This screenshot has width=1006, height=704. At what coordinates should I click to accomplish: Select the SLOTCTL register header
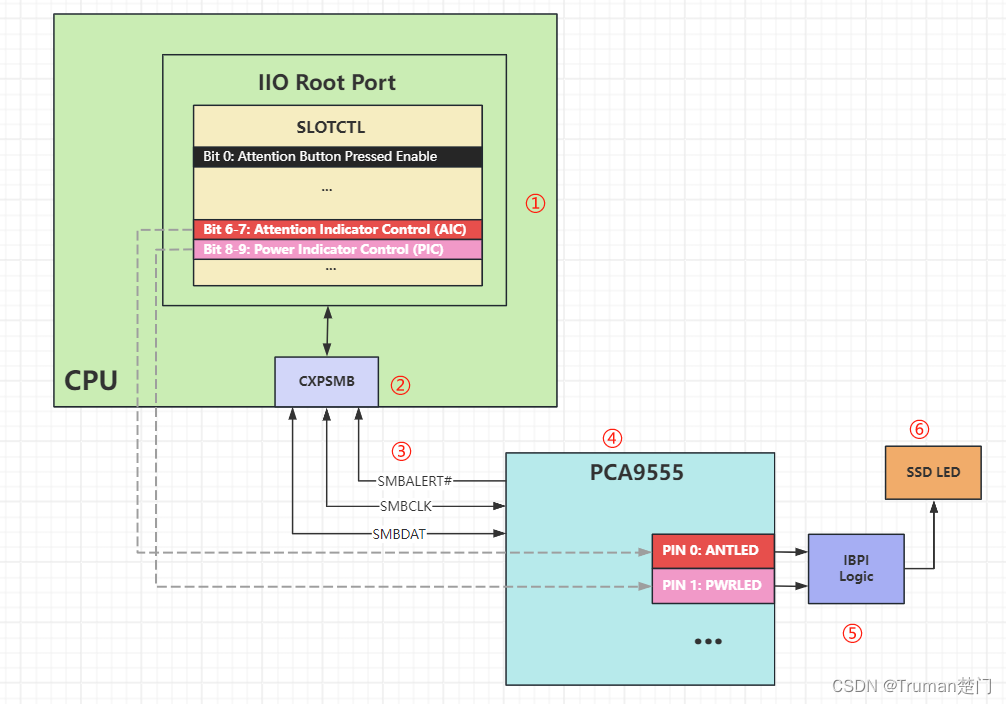coord(336,127)
